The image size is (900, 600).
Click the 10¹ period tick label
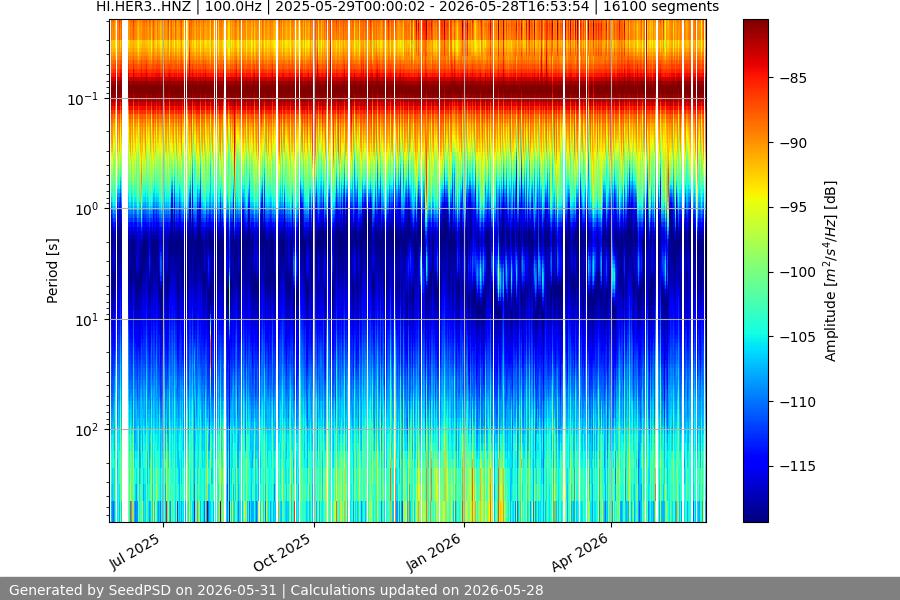pos(86,320)
